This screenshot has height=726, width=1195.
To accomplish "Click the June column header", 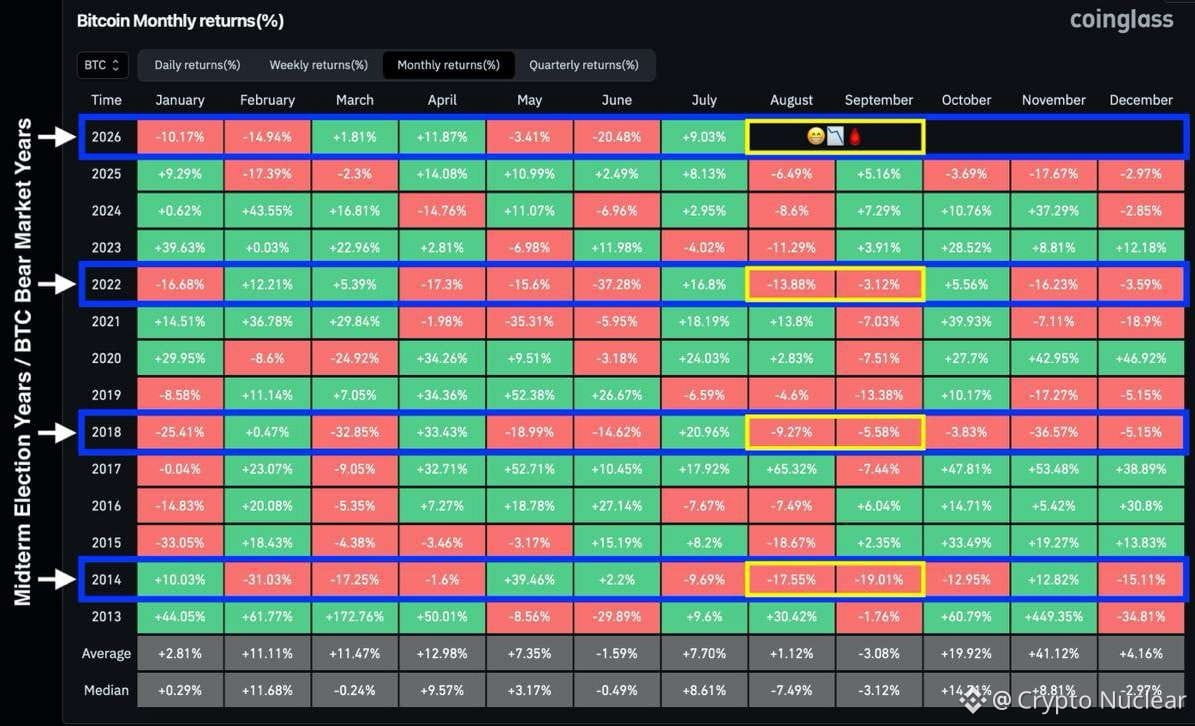I will 617,100.
